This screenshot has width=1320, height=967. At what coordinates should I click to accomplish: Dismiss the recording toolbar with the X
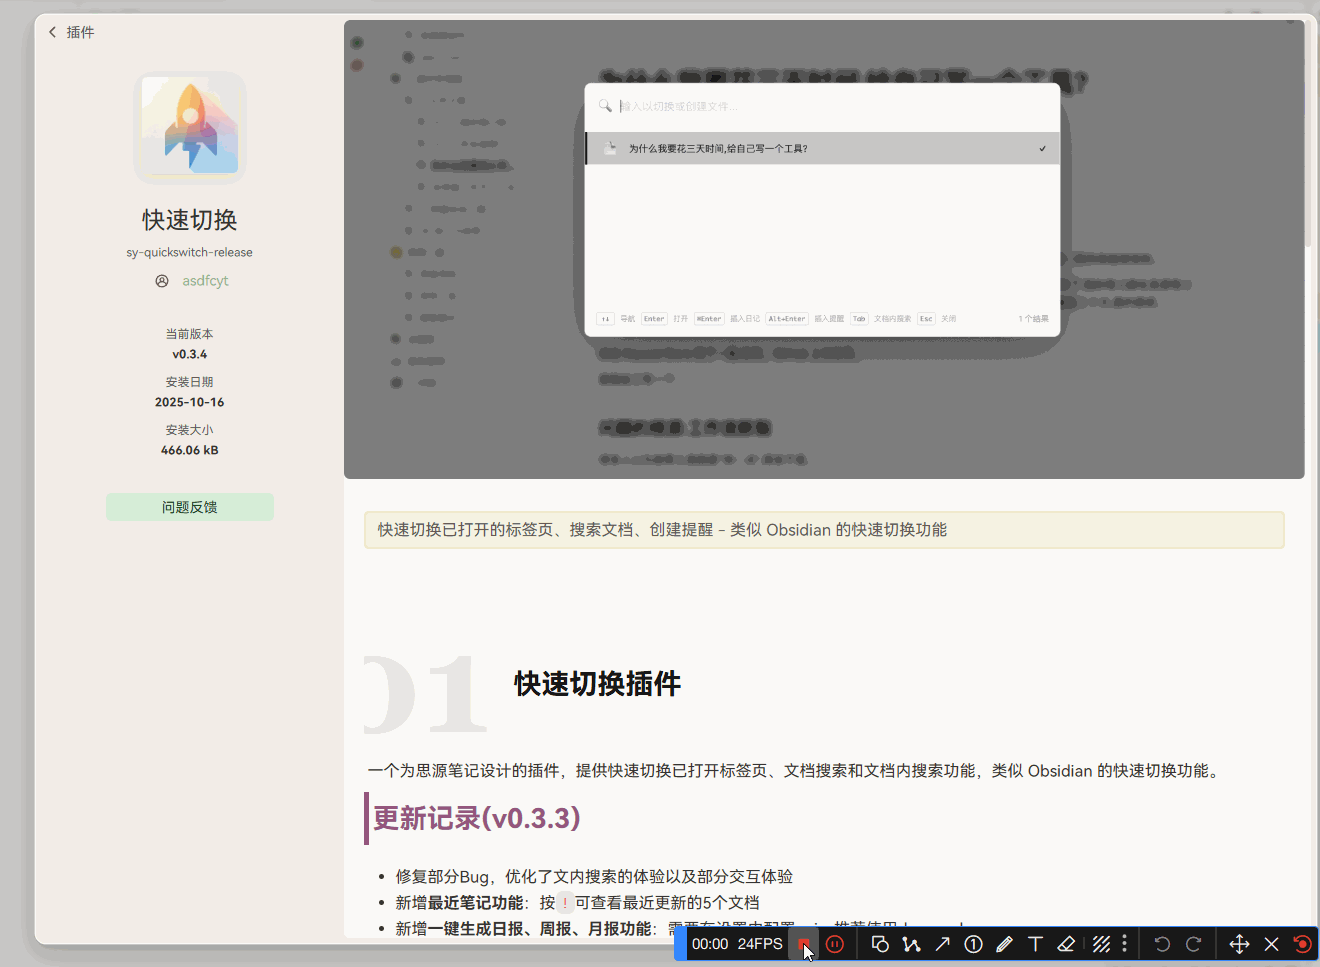coord(1271,943)
